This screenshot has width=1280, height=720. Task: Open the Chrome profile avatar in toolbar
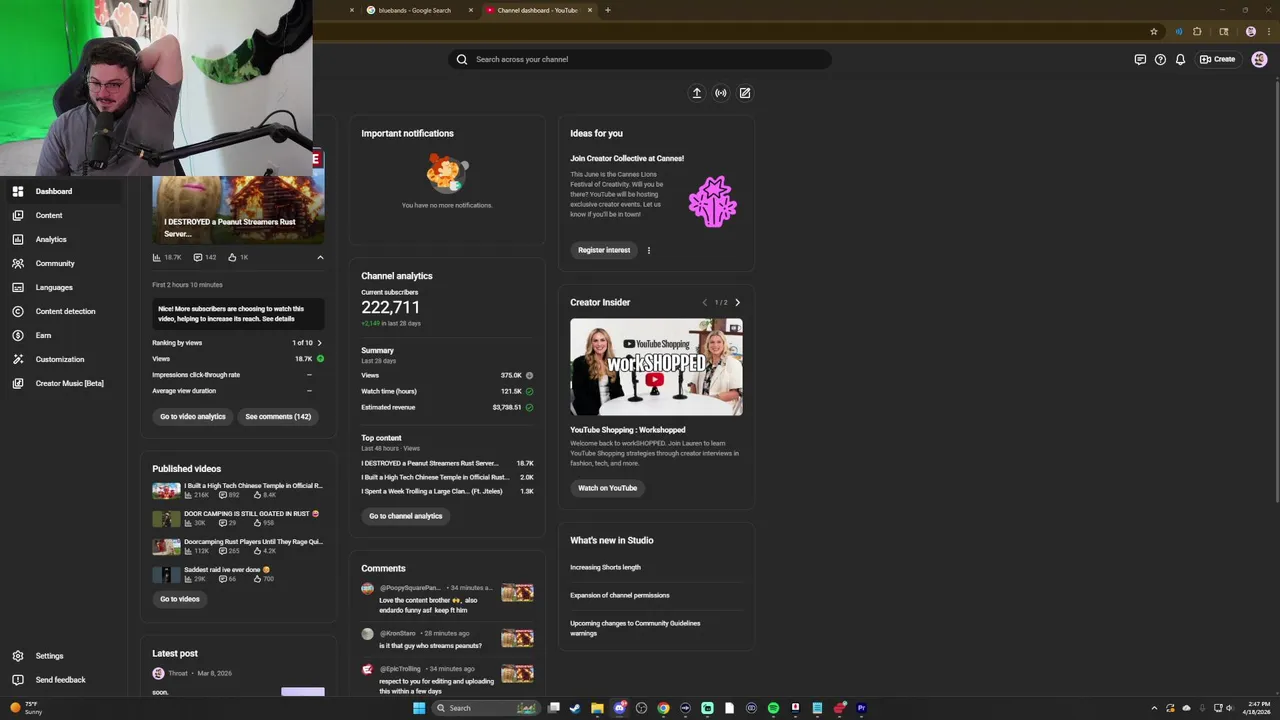(x=1250, y=31)
